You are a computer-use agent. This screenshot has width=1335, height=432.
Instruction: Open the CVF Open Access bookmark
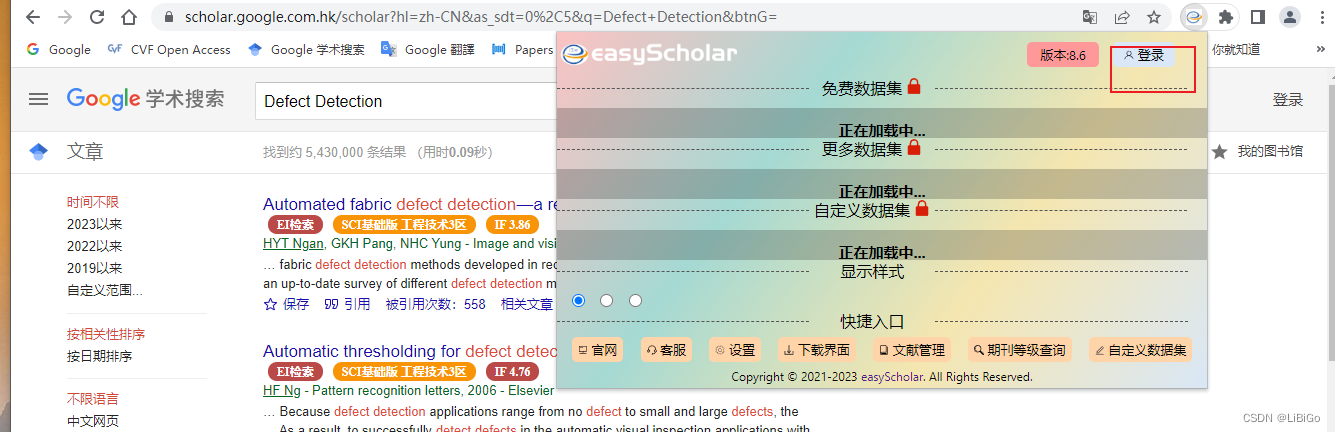pyautogui.click(x=168, y=49)
